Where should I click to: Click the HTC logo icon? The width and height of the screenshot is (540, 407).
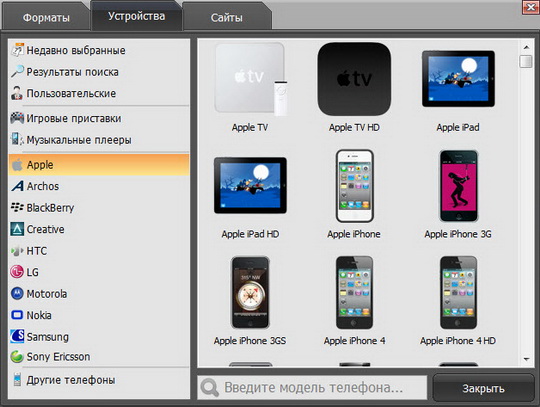click(x=17, y=251)
